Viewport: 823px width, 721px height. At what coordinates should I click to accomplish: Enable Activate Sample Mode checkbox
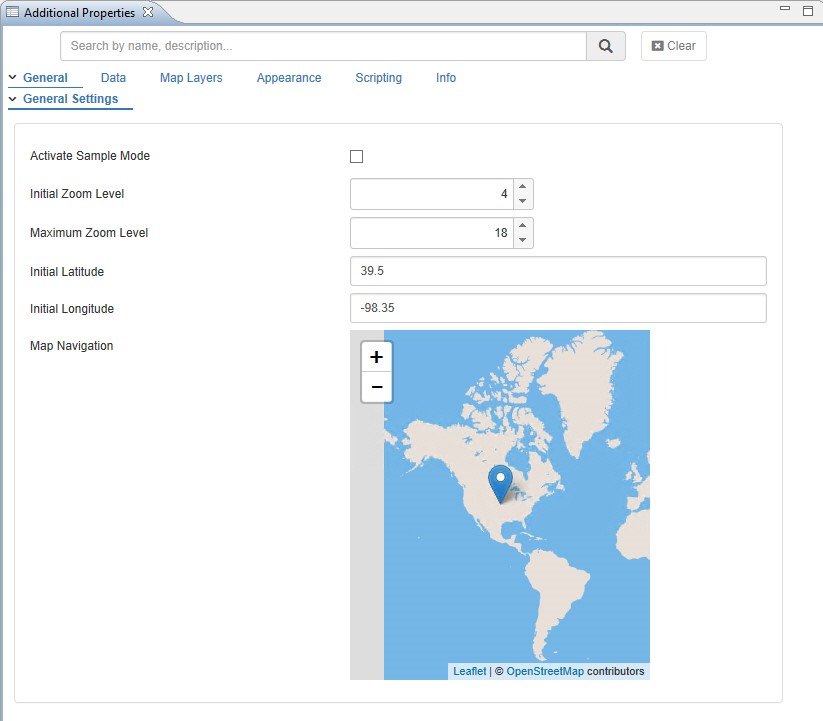(357, 156)
